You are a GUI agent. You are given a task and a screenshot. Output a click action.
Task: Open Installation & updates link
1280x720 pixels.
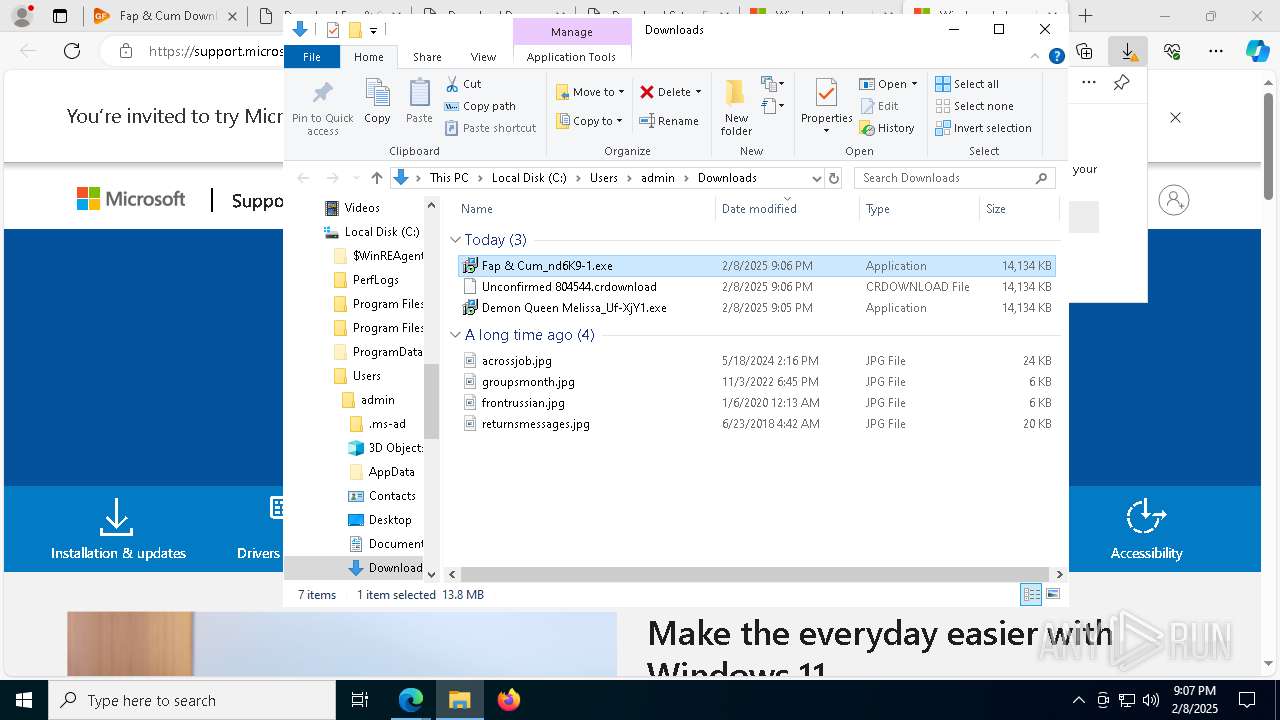tap(118, 530)
